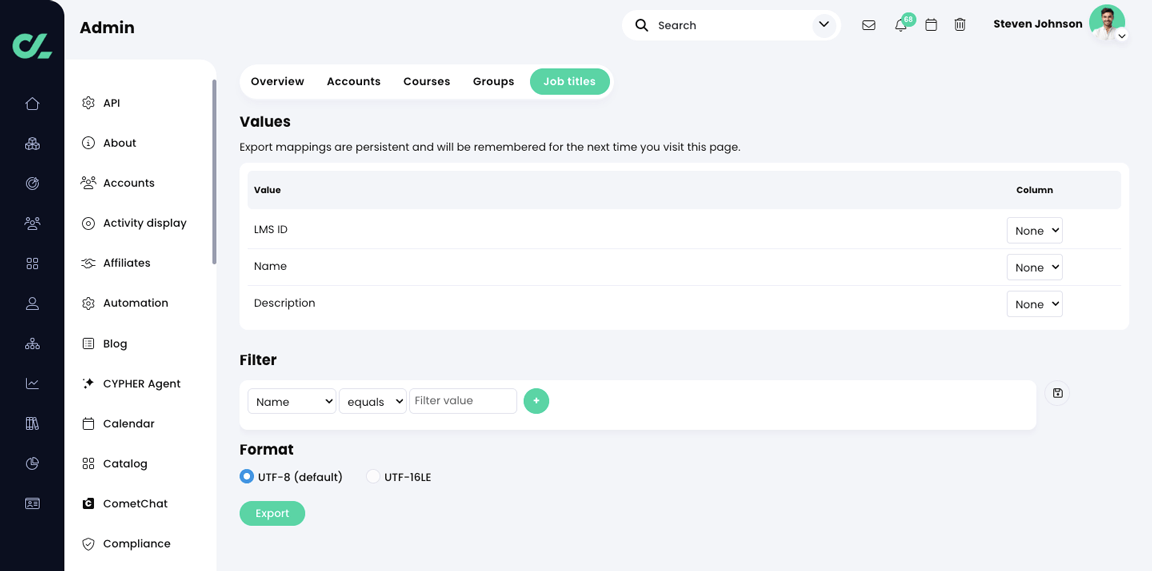The width and height of the screenshot is (1152, 571).
Task: Click the search magnifier icon
Action: click(x=641, y=25)
